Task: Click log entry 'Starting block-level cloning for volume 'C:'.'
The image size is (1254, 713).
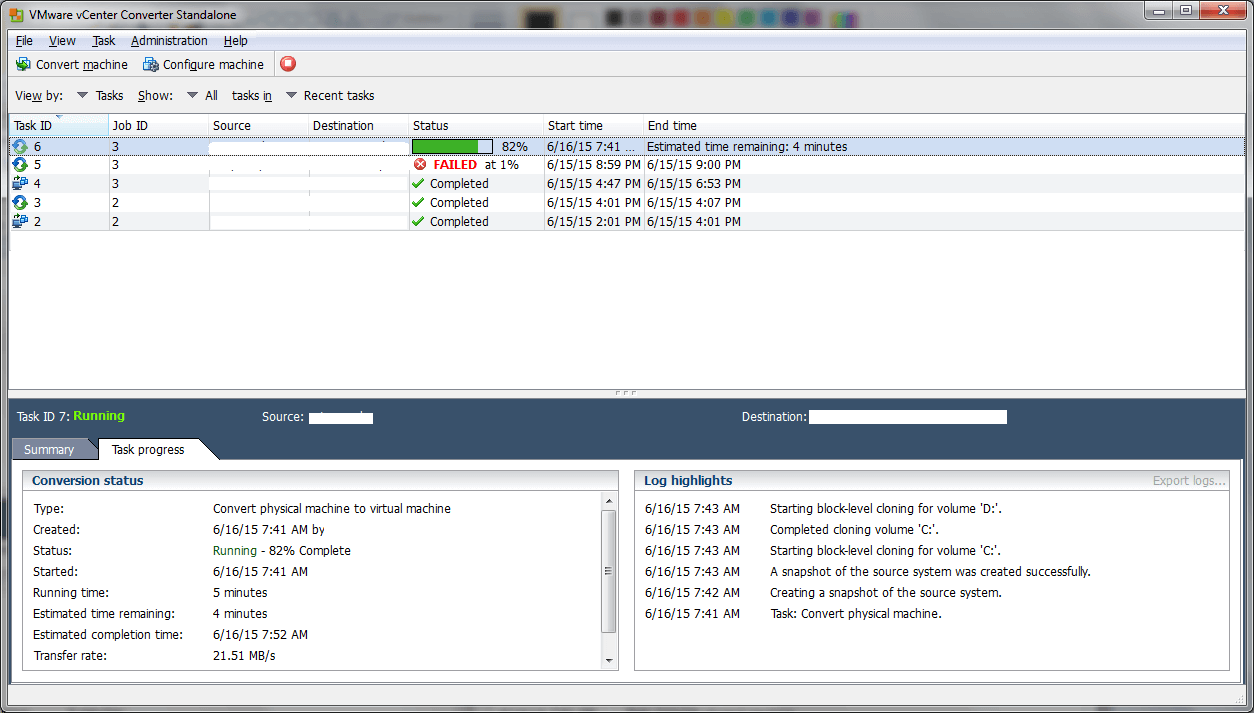Action: [x=886, y=551]
